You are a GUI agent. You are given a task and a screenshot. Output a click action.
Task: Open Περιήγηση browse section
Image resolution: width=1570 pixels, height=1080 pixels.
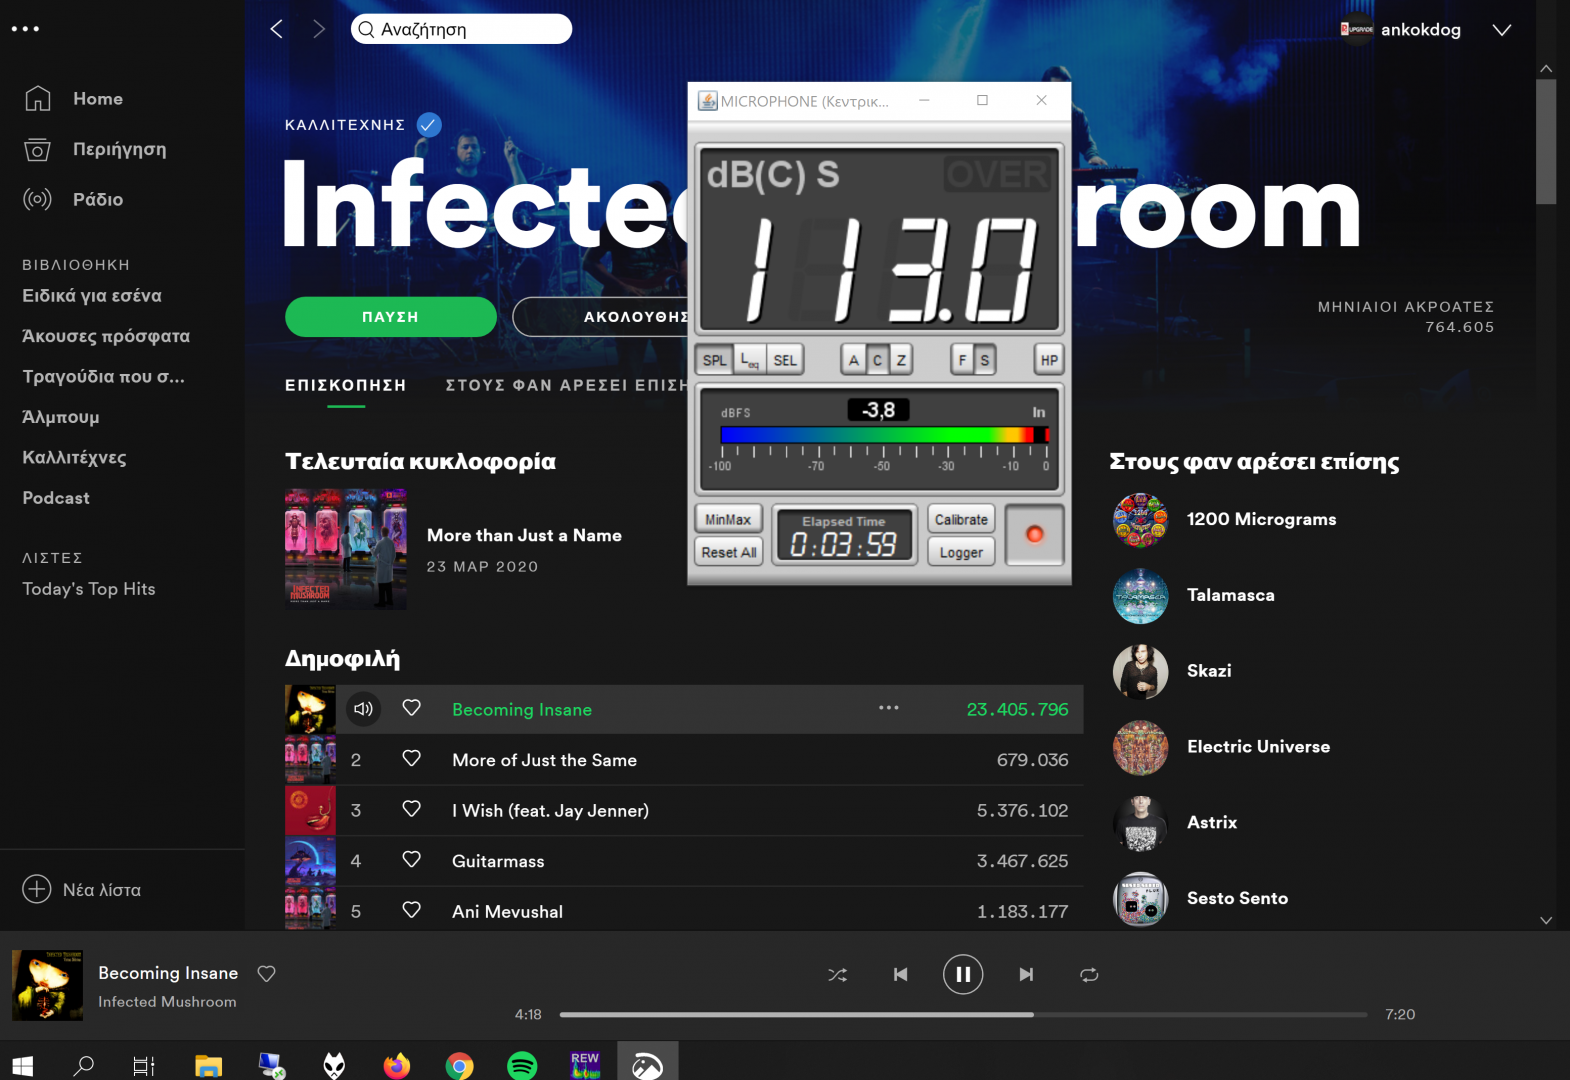pos(95,149)
